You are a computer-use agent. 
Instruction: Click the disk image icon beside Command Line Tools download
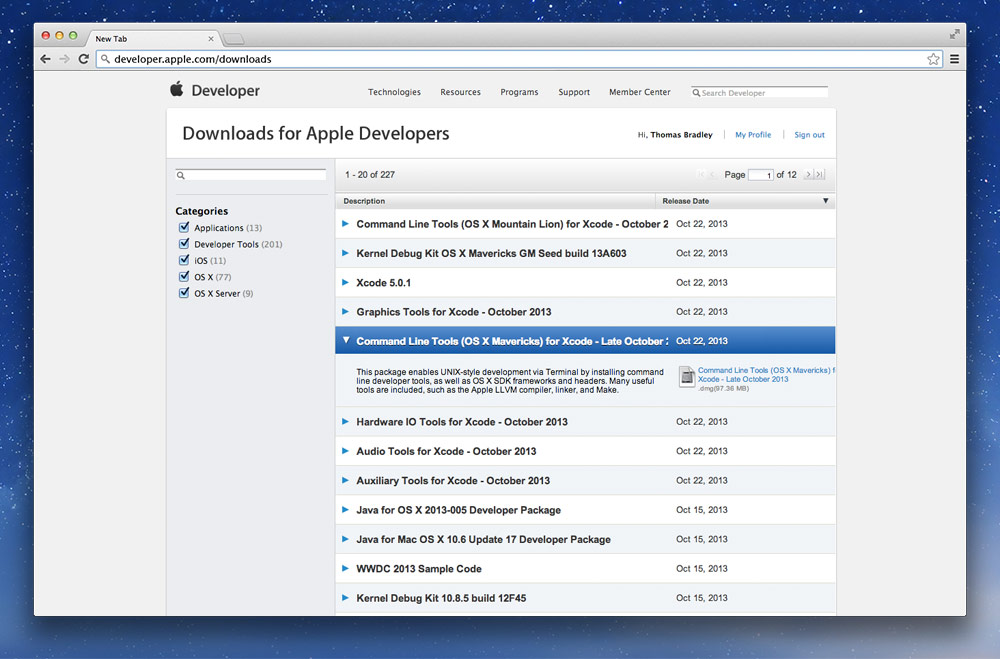click(x=687, y=377)
